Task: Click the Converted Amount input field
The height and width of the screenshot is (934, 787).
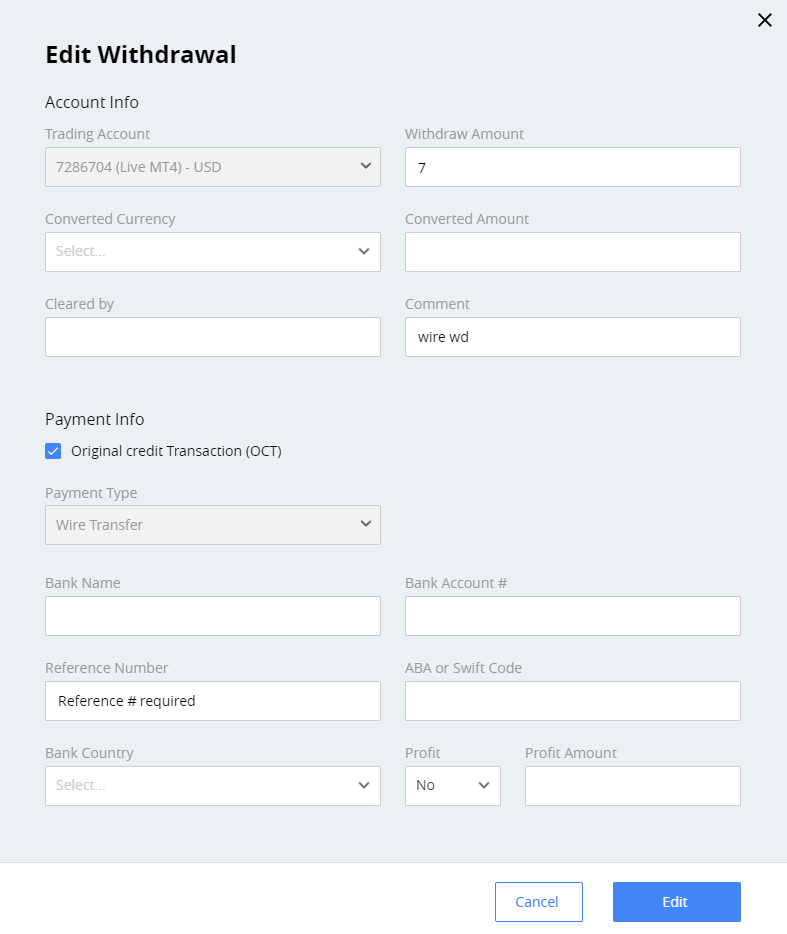Action: tap(572, 252)
